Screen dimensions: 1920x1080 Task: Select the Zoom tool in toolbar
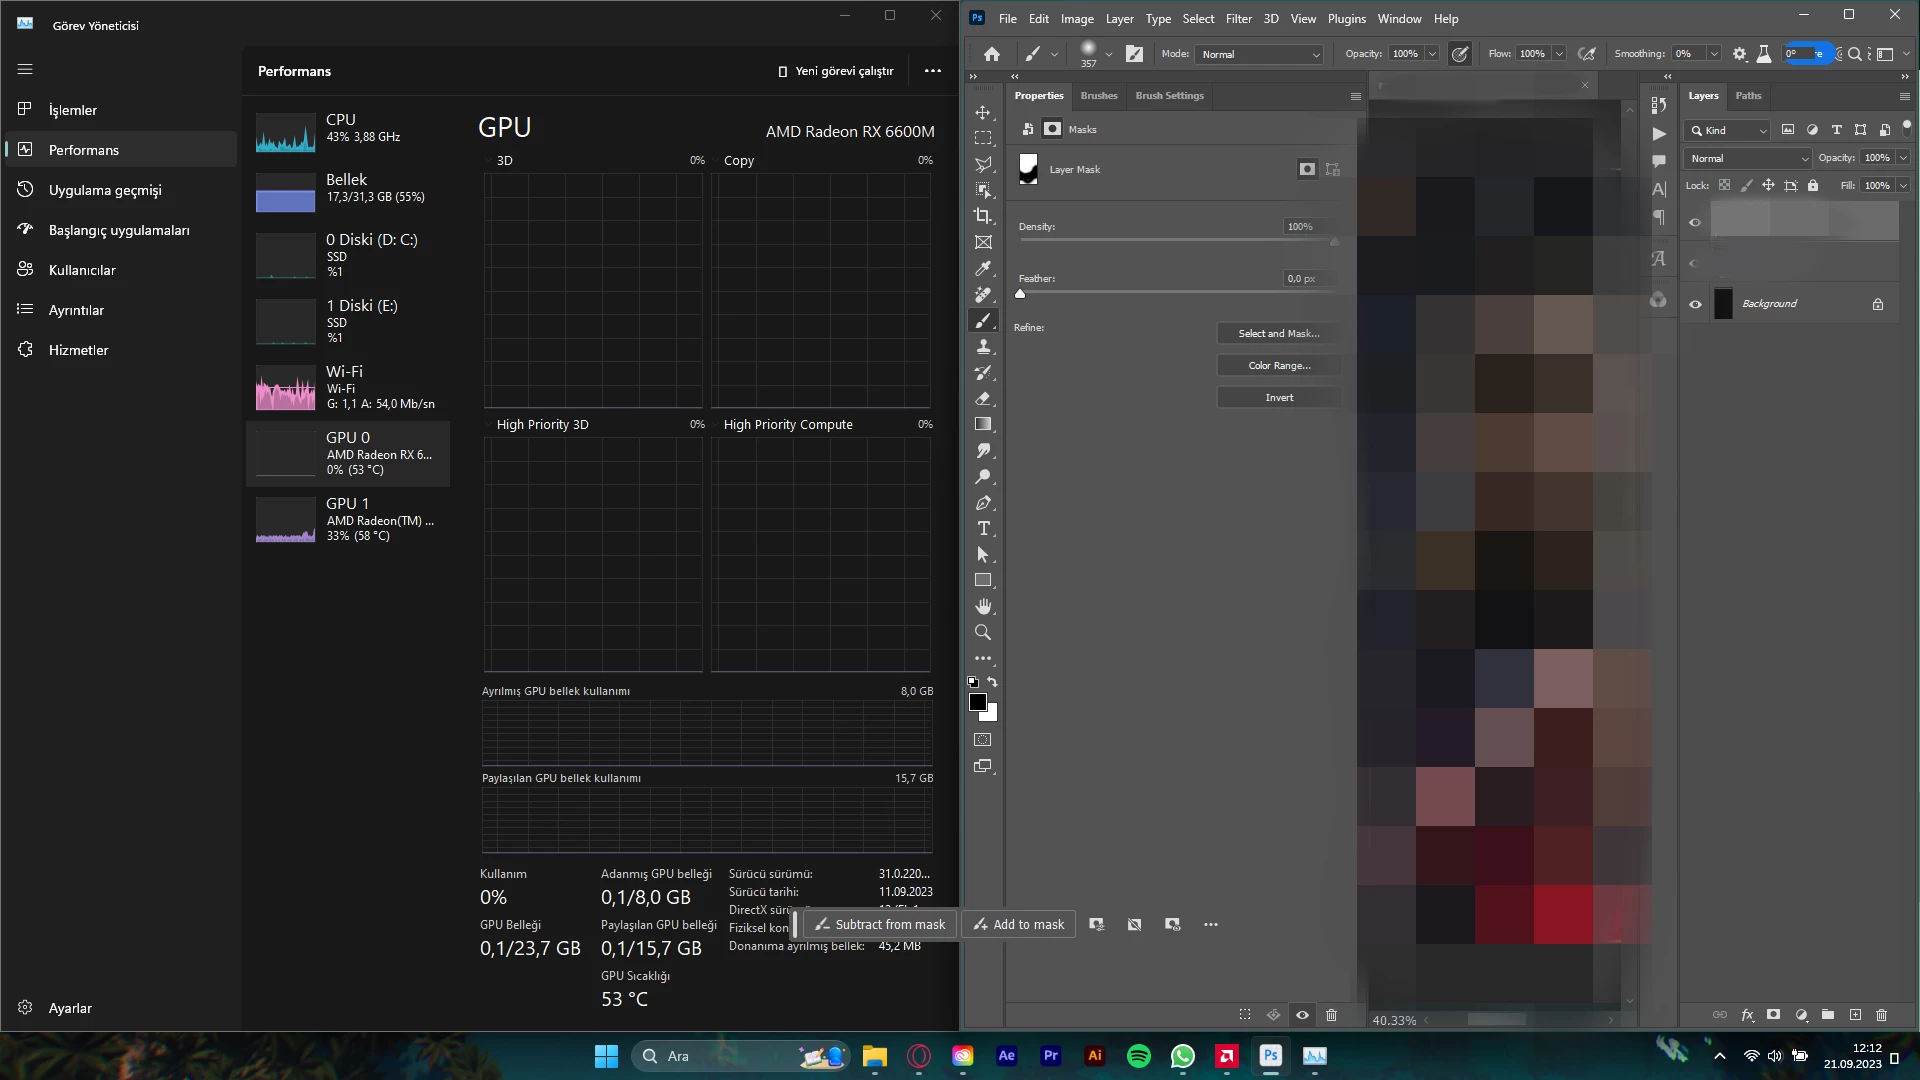[983, 632]
